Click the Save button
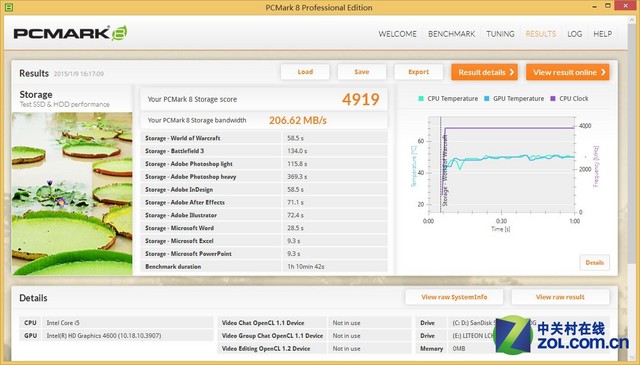 [x=362, y=72]
